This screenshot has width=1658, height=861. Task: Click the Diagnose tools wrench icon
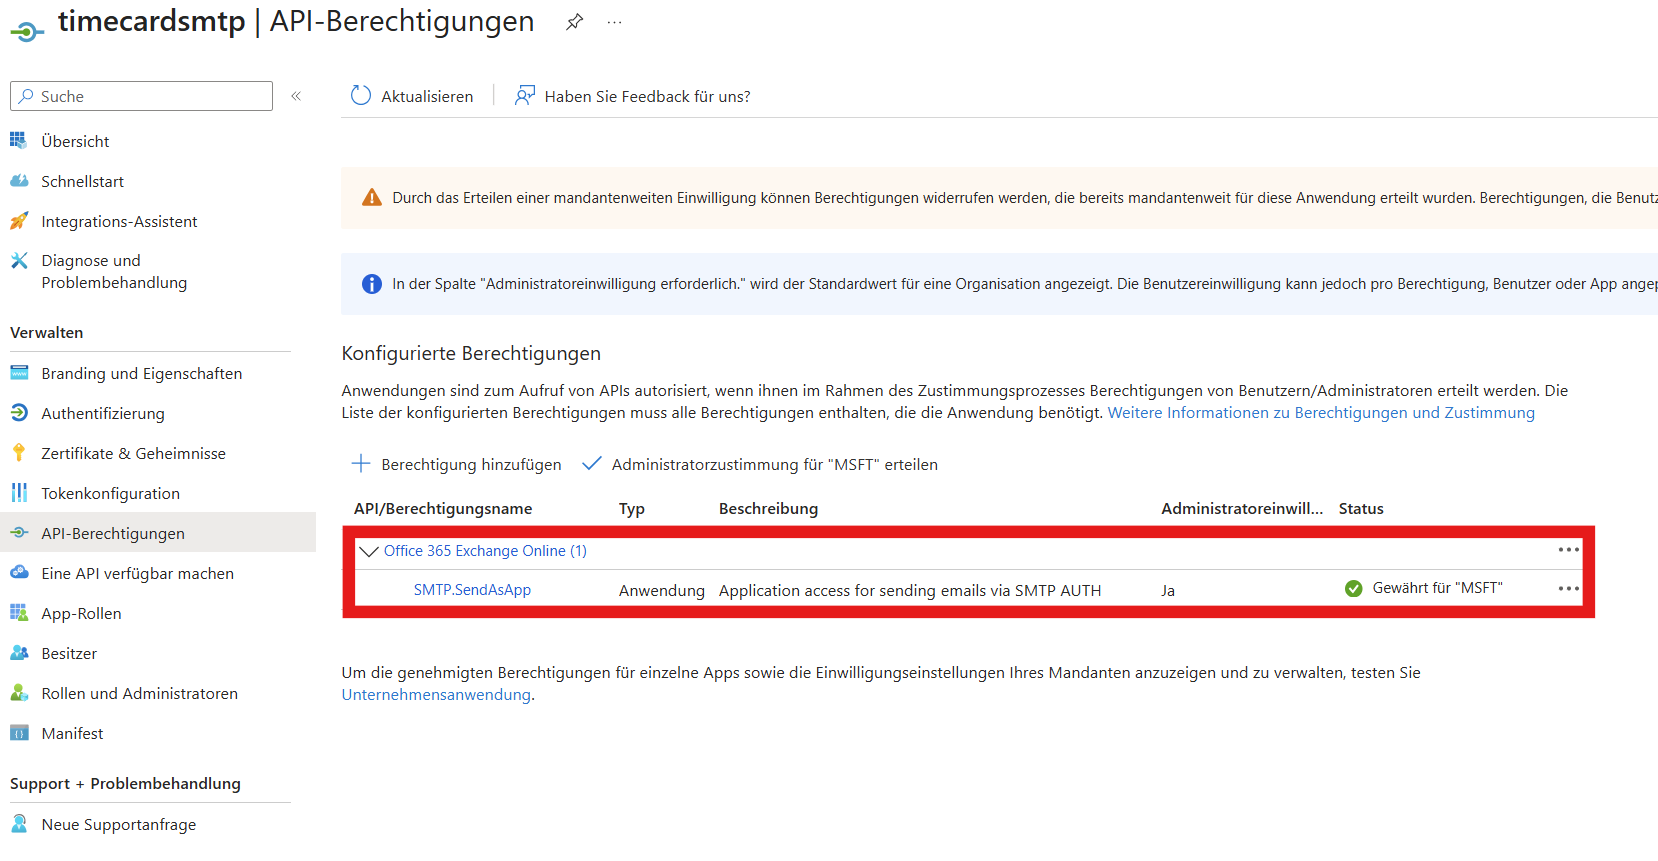pyautogui.click(x=19, y=261)
